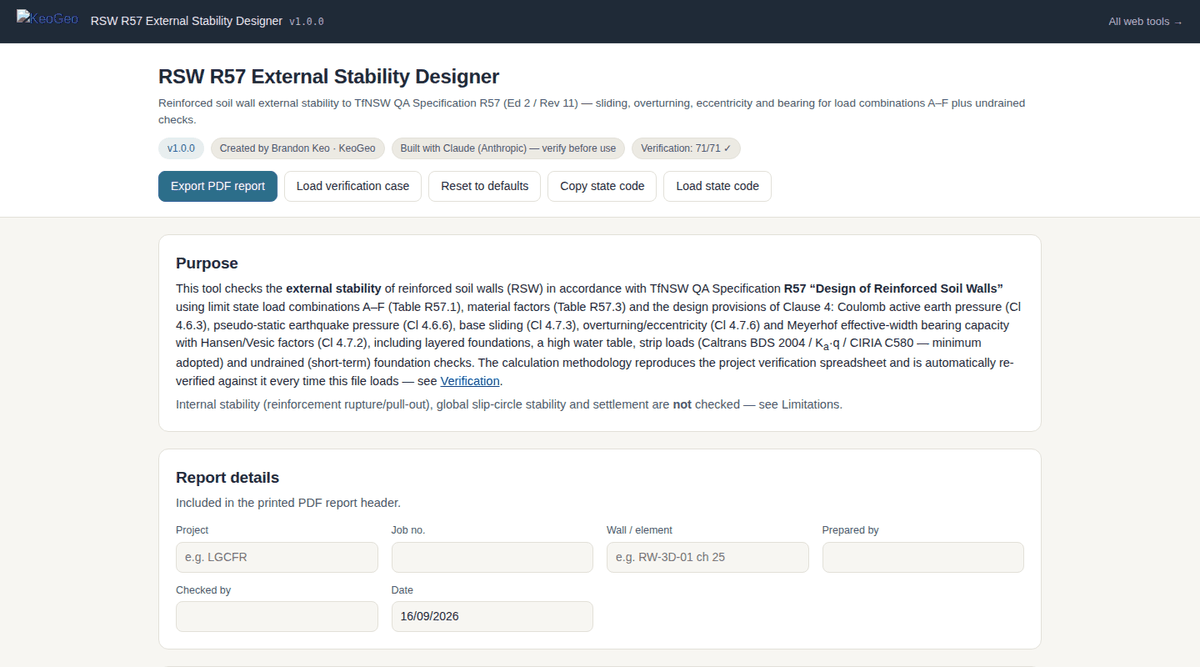Click the Job no. input field
This screenshot has width=1200, height=667.
click(x=492, y=557)
